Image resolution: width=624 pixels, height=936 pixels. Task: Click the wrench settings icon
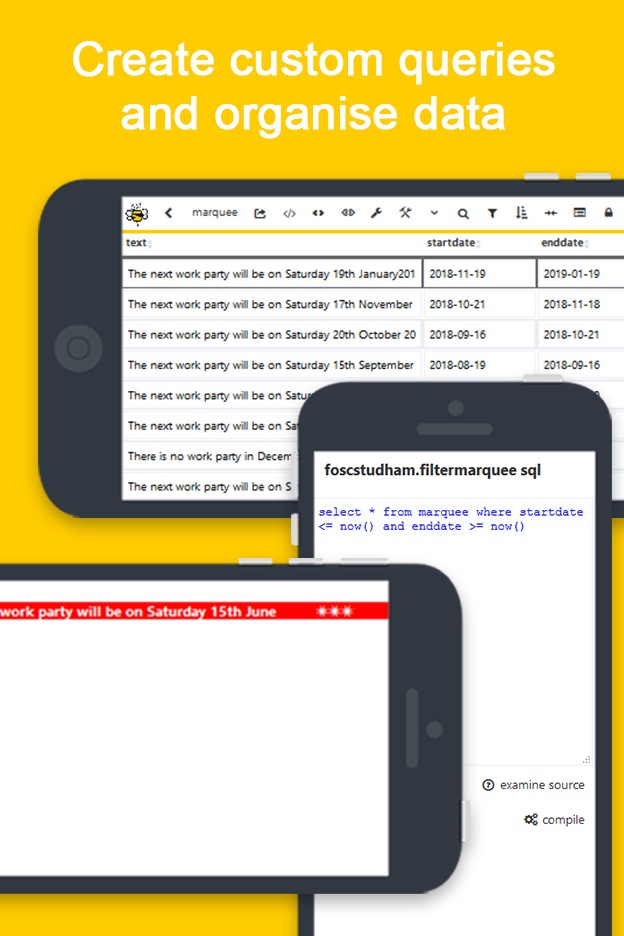376,213
